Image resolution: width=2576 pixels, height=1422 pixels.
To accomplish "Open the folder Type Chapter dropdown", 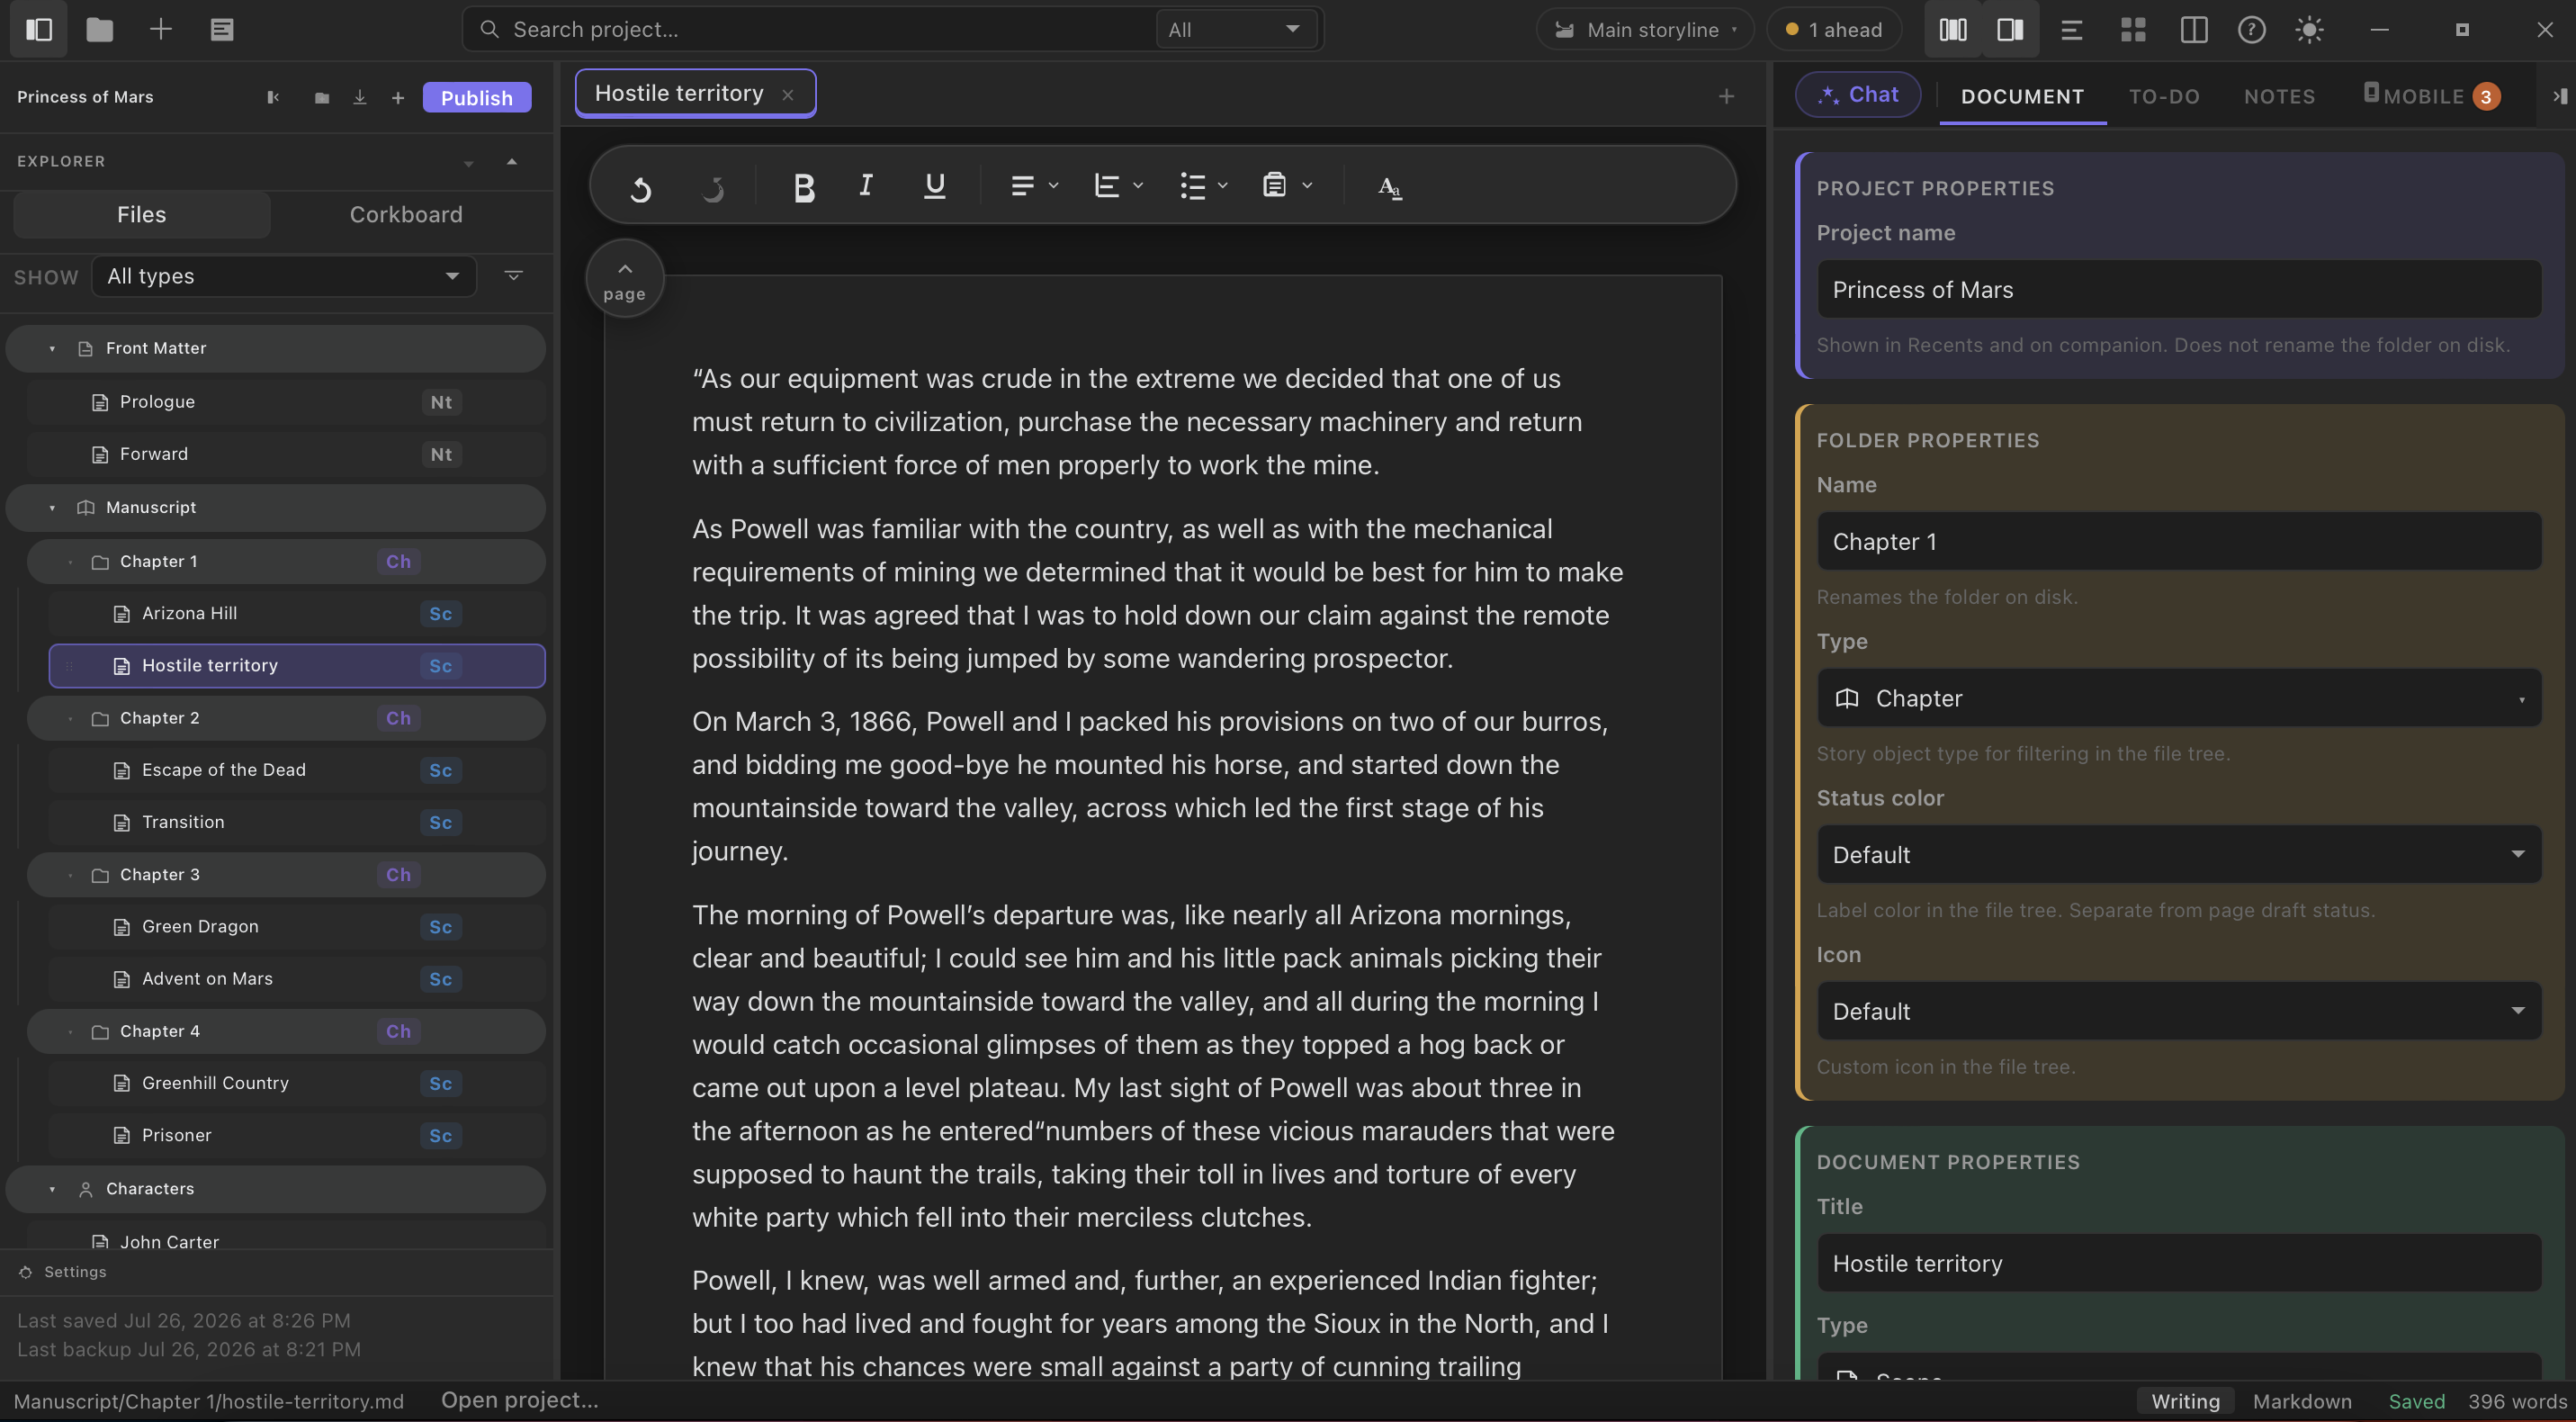I will coord(2179,698).
